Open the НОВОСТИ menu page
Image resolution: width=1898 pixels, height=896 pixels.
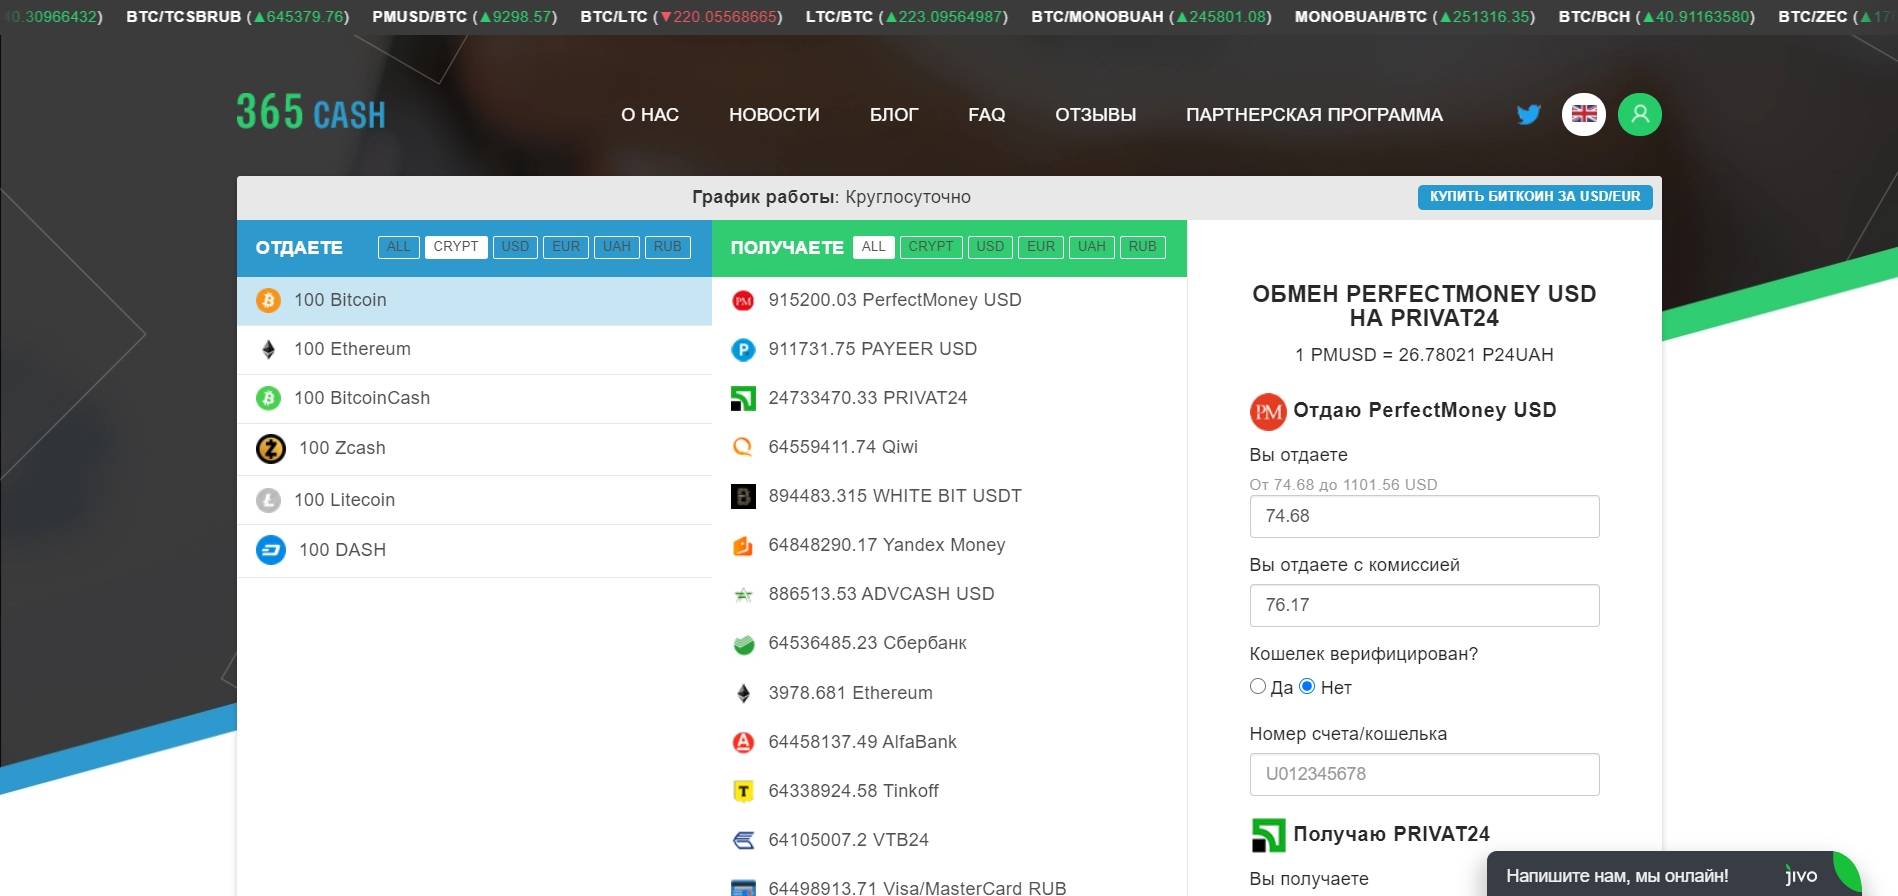click(774, 115)
